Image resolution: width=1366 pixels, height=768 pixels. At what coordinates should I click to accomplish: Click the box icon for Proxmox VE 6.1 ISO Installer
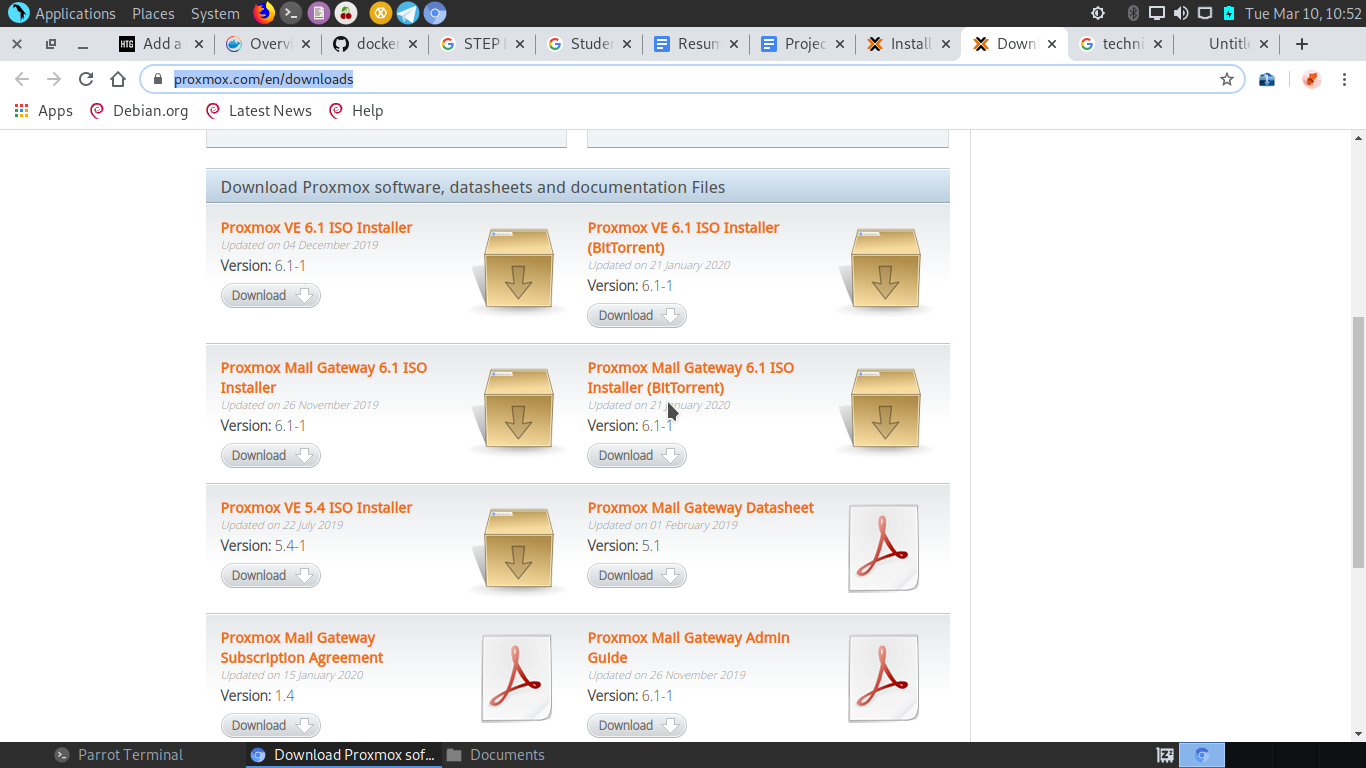pos(517,267)
